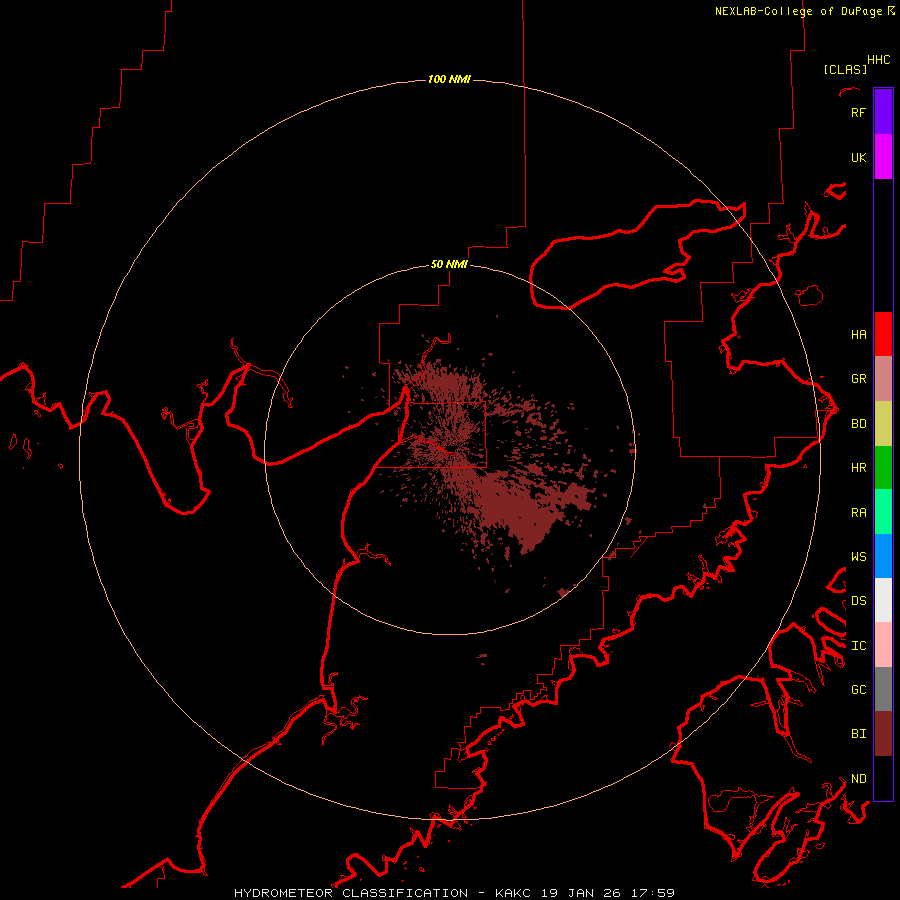Click the GC legend label
900x900 pixels.
(x=858, y=690)
